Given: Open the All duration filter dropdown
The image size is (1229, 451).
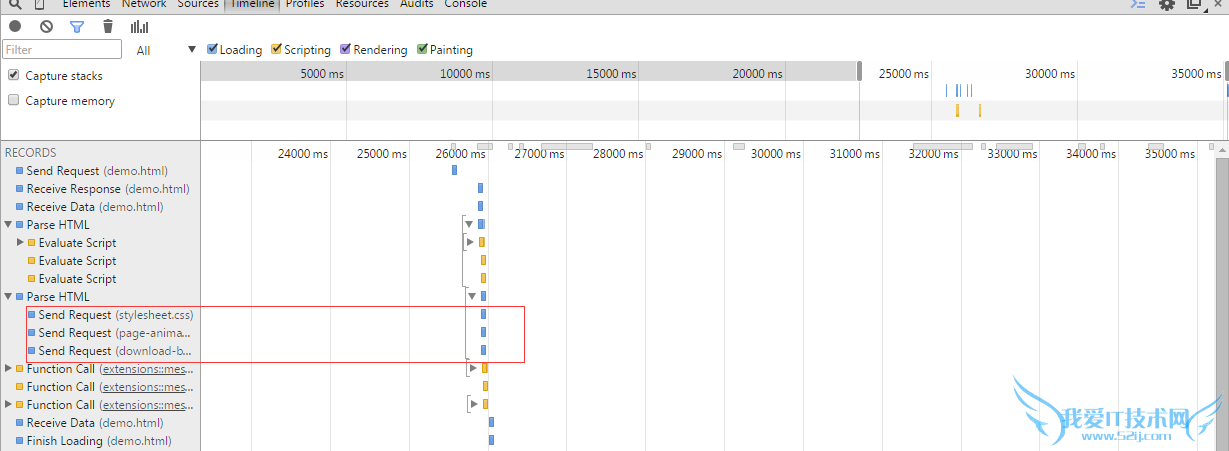Looking at the screenshot, I should click(167, 50).
